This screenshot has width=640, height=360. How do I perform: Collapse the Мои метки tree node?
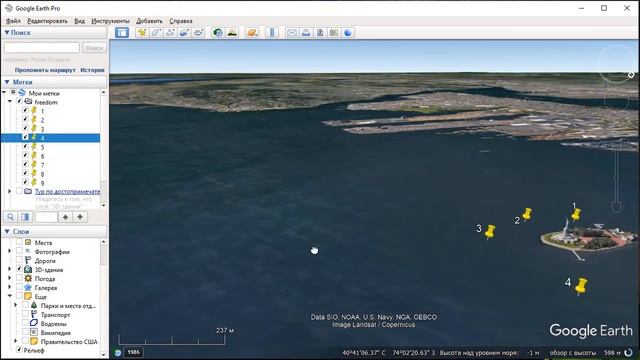coord(4,93)
